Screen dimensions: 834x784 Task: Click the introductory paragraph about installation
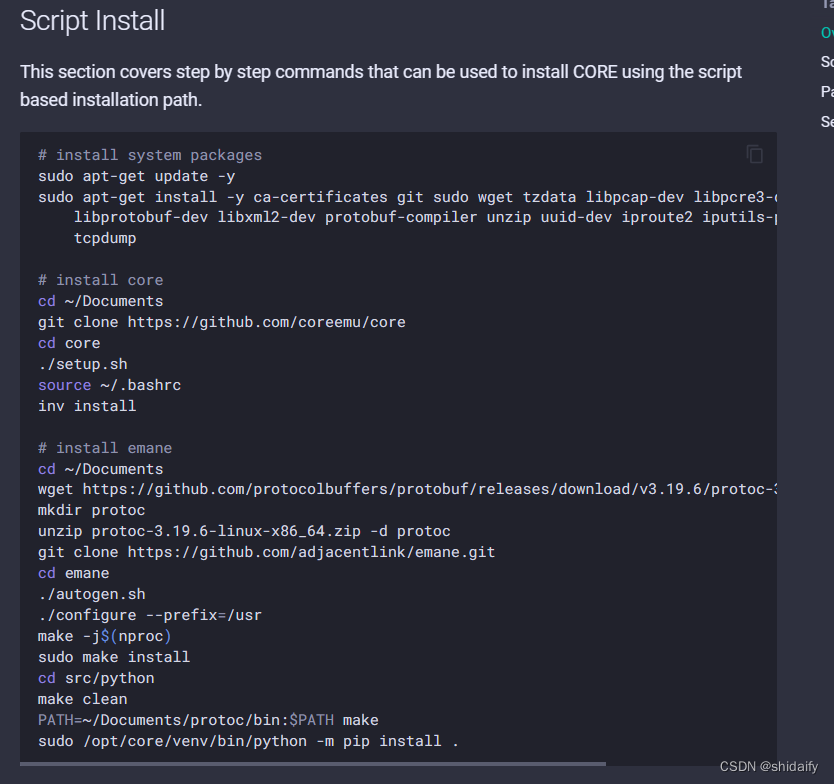pyautogui.click(x=380, y=85)
